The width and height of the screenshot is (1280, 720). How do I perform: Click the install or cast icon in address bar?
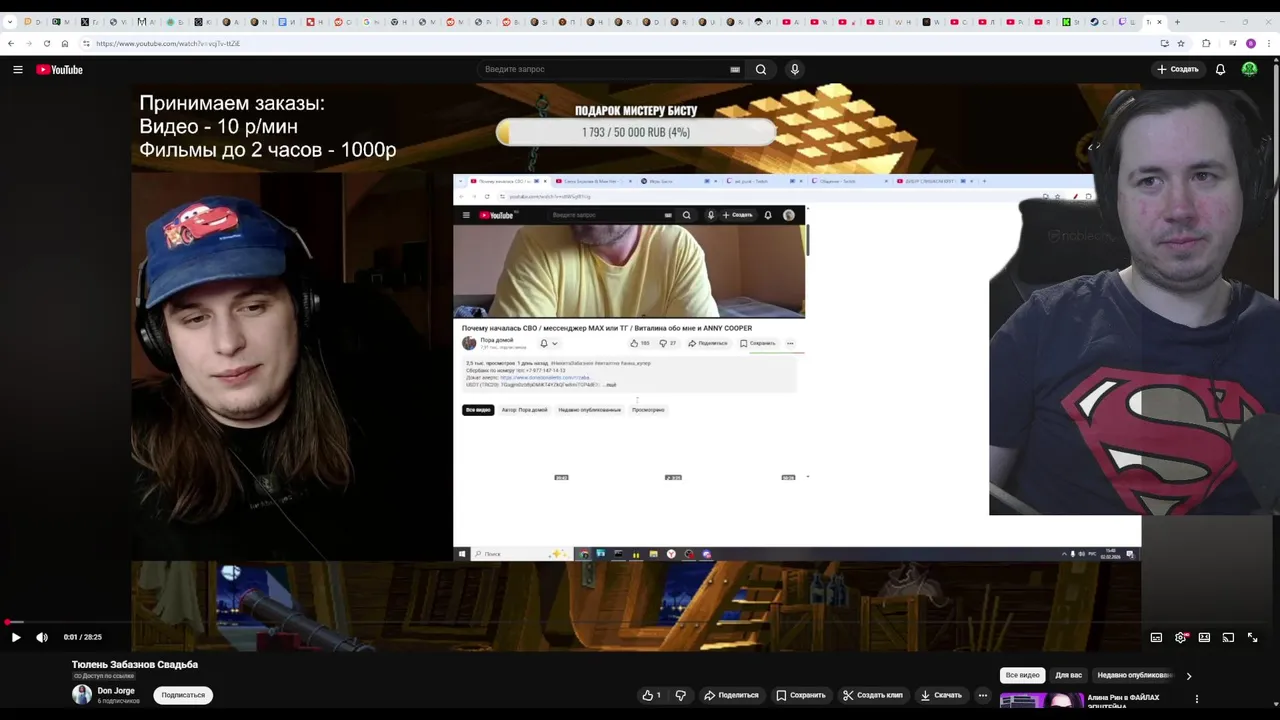click(1164, 43)
